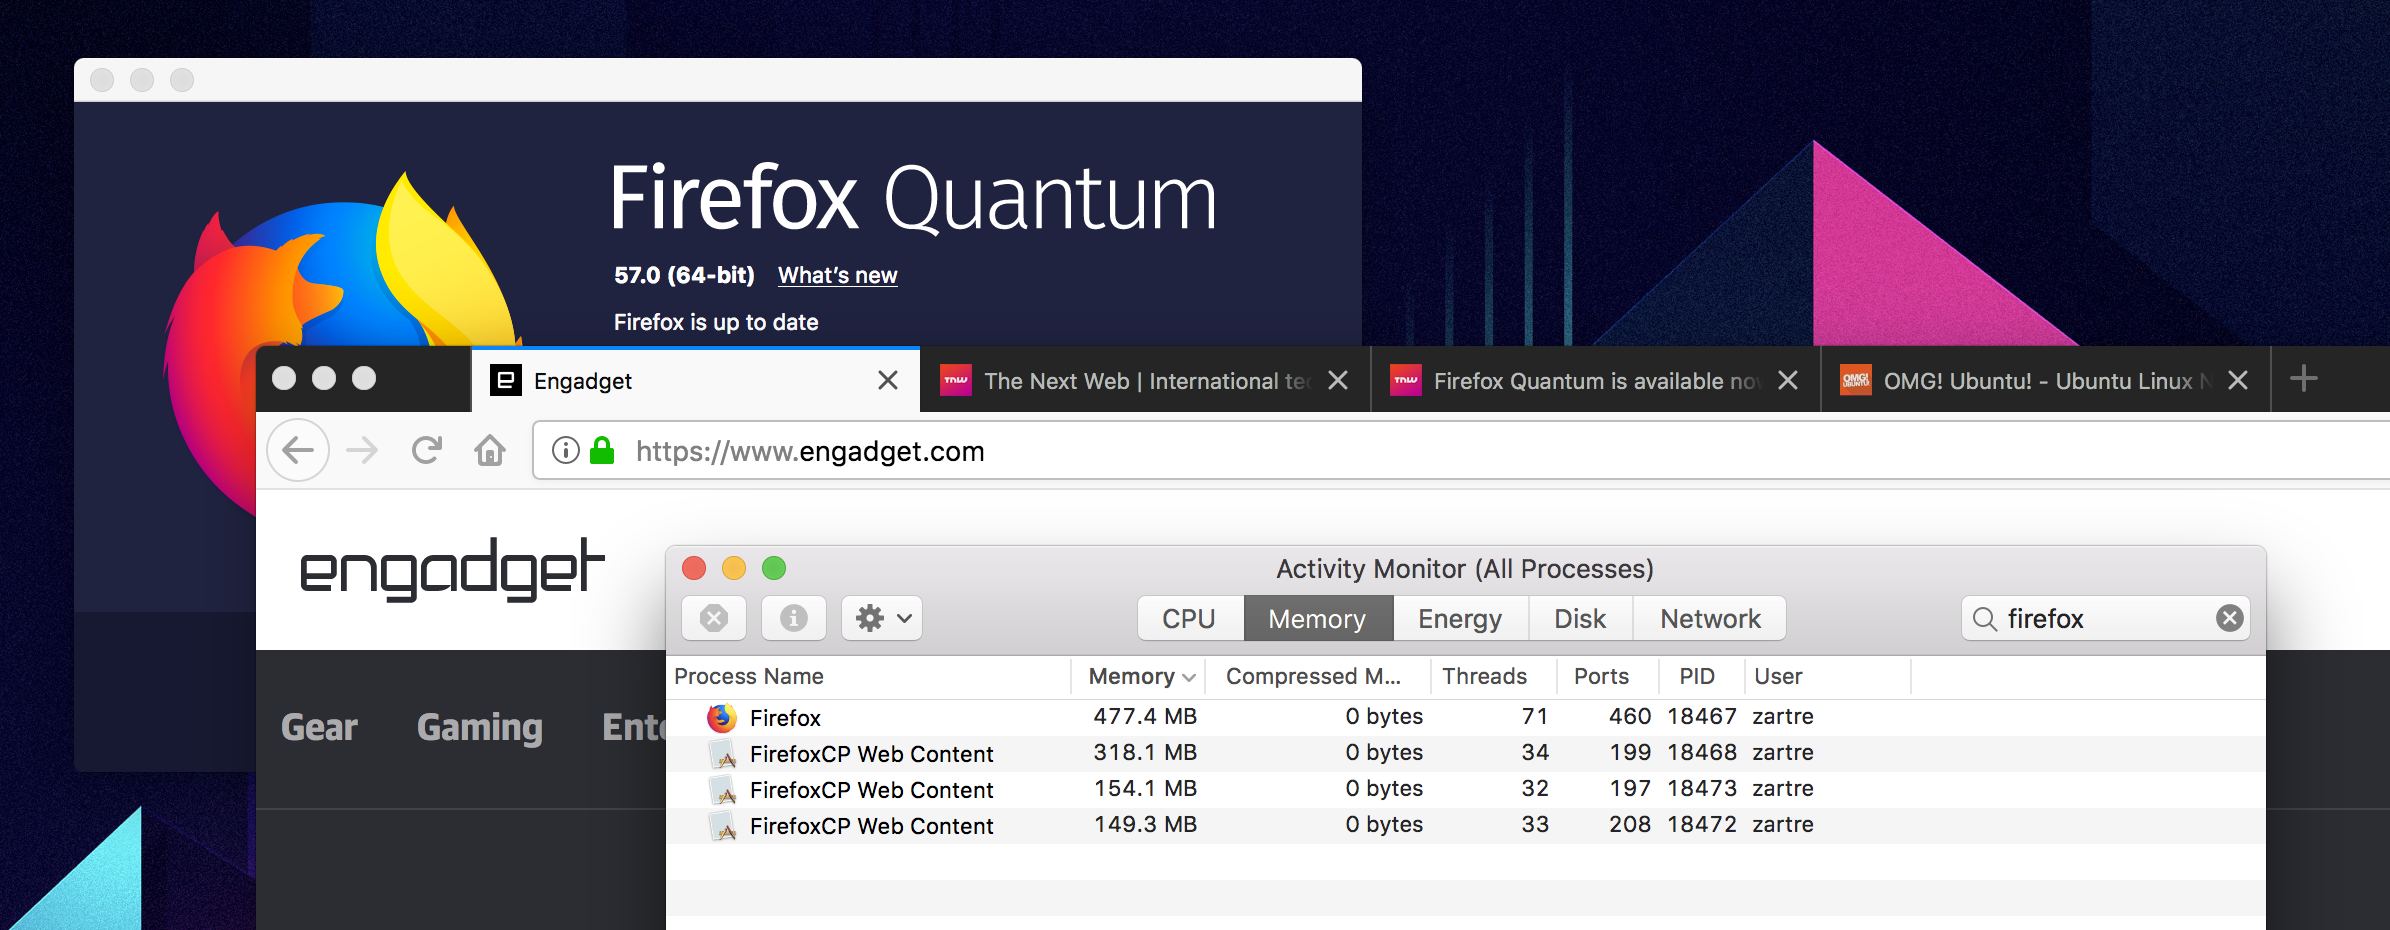Switch to the Disk tab
2390x930 pixels.
[1580, 618]
